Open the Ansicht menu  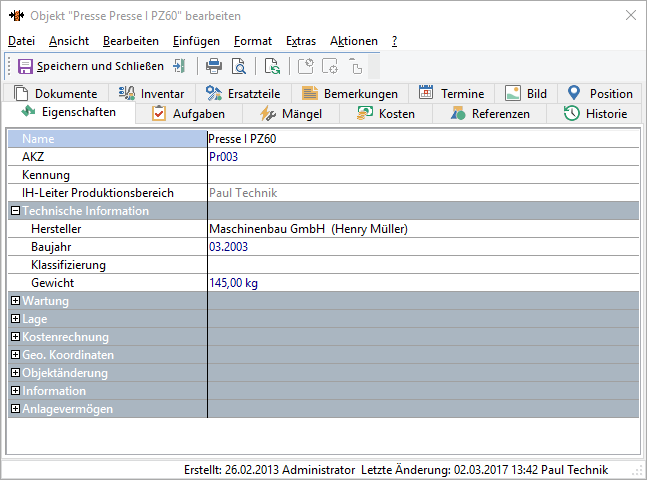point(69,41)
